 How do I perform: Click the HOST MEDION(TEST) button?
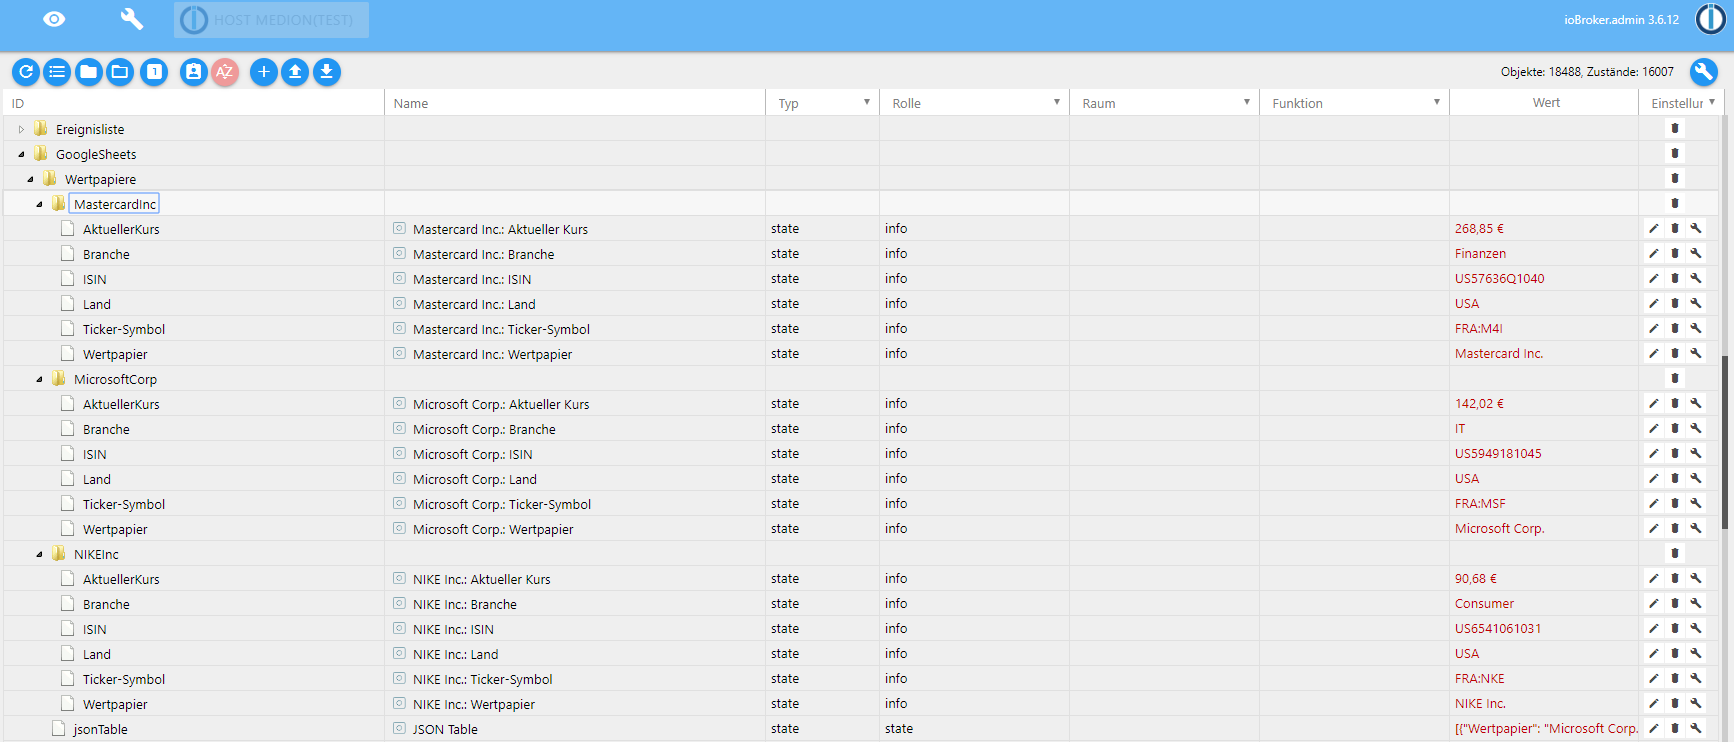(271, 20)
